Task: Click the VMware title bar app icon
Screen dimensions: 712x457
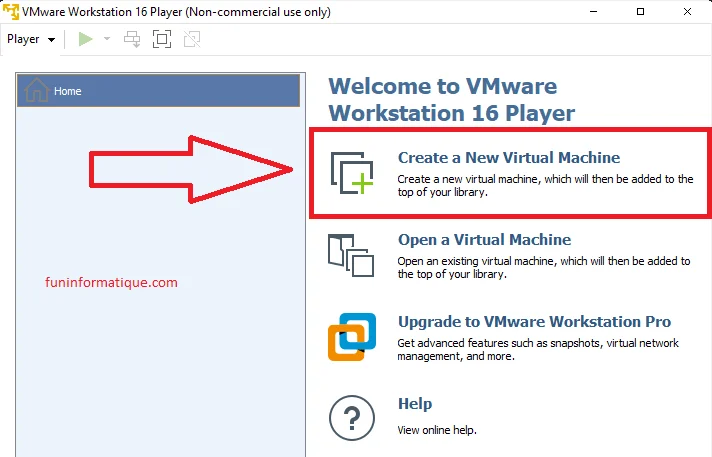Action: tap(11, 12)
